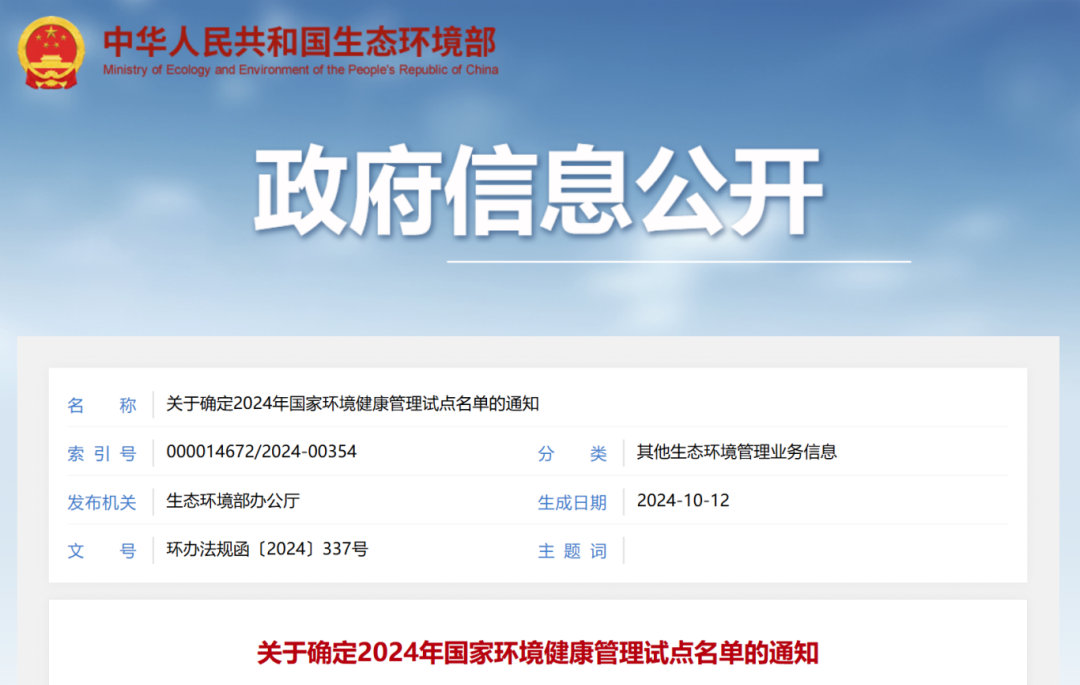This screenshot has height=685, width=1080.
Task: Click the English Ministry of Ecology and Environment text
Action: pyautogui.click(x=299, y=70)
